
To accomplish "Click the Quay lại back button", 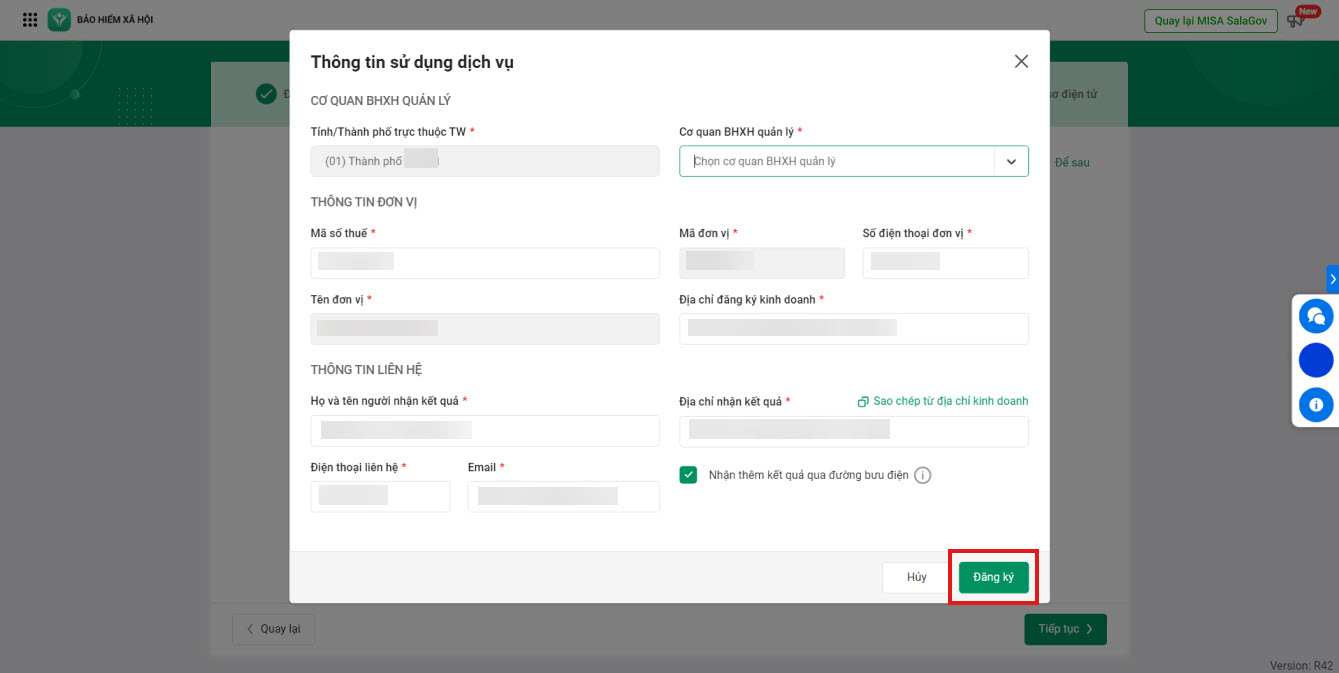I will point(273,629).
